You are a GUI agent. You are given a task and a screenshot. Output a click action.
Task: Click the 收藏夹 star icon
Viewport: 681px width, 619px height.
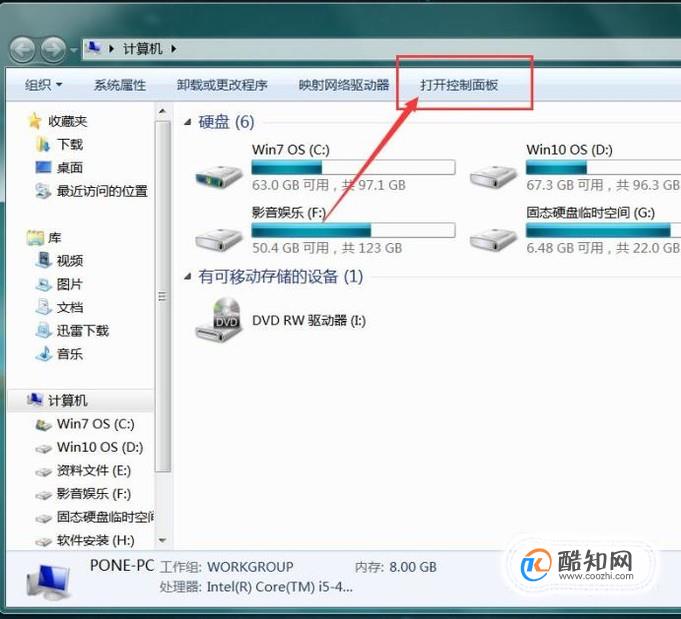[x=35, y=121]
